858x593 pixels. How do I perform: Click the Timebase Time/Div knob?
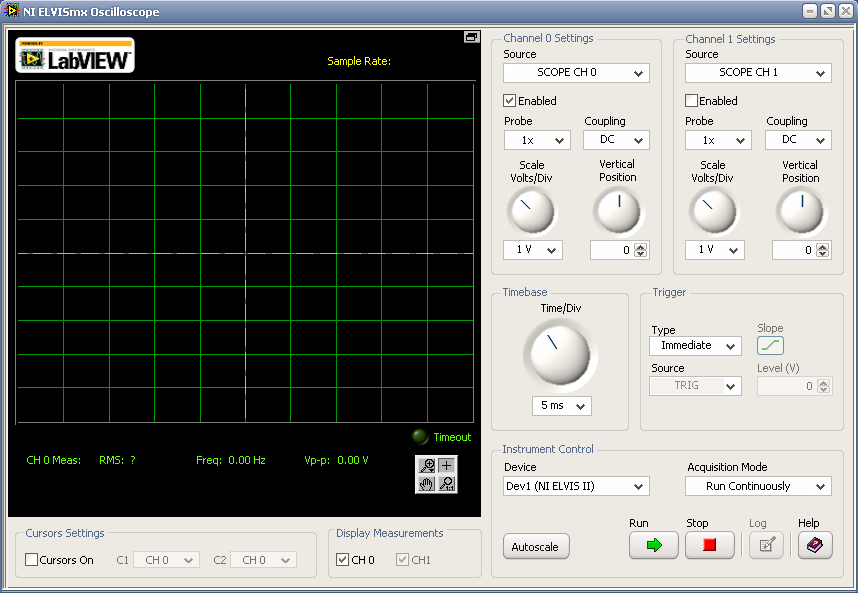point(560,353)
